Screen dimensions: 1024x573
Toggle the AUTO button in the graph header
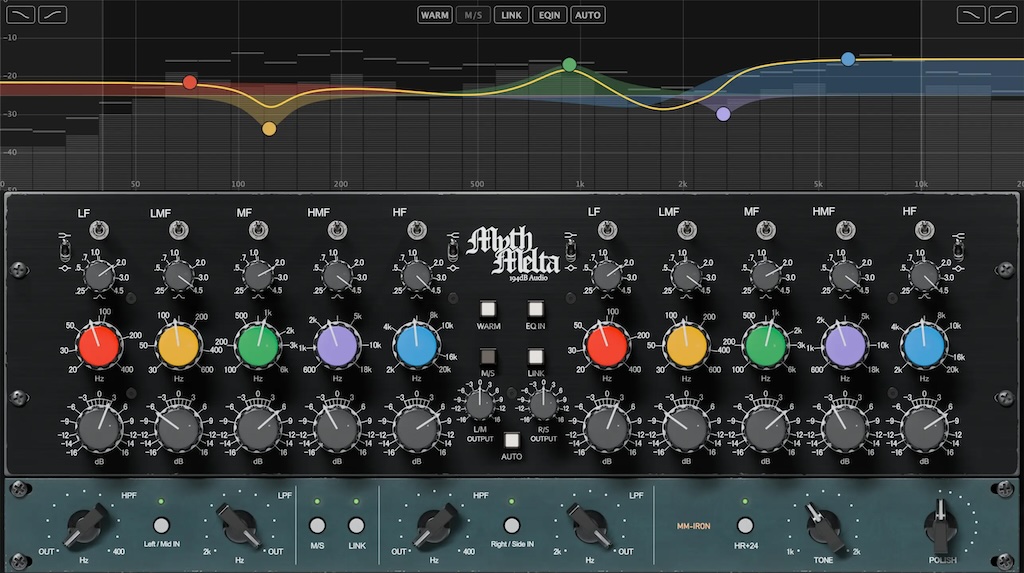coord(588,15)
